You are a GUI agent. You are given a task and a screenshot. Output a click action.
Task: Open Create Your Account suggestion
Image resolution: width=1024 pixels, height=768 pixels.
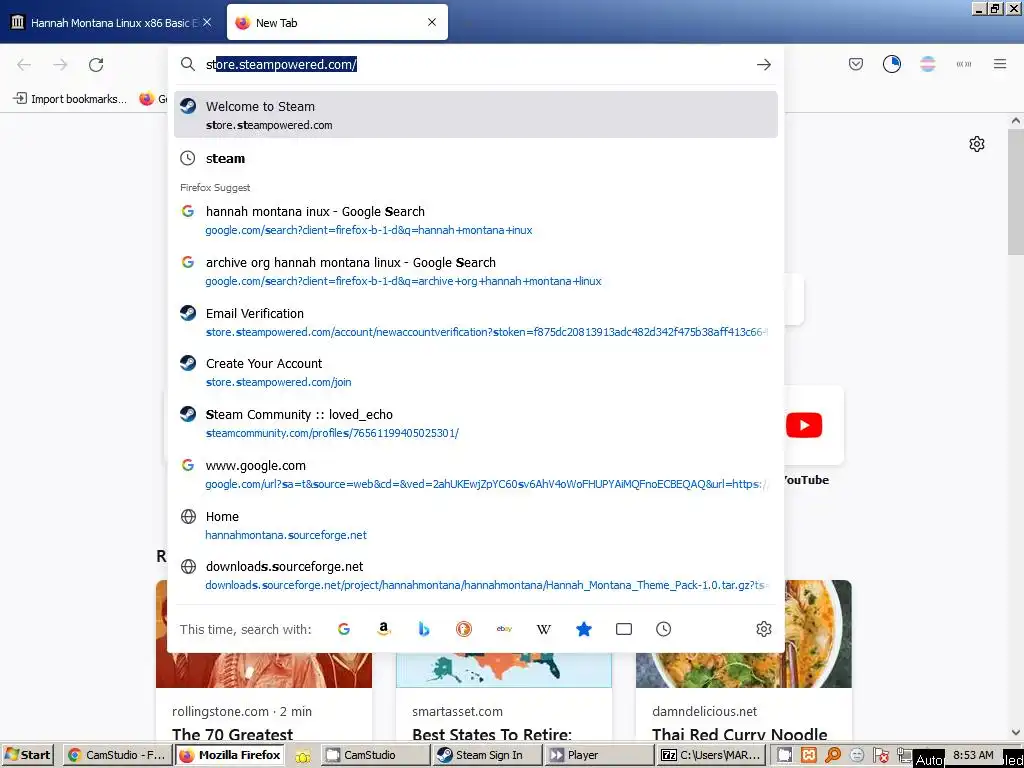coord(475,372)
